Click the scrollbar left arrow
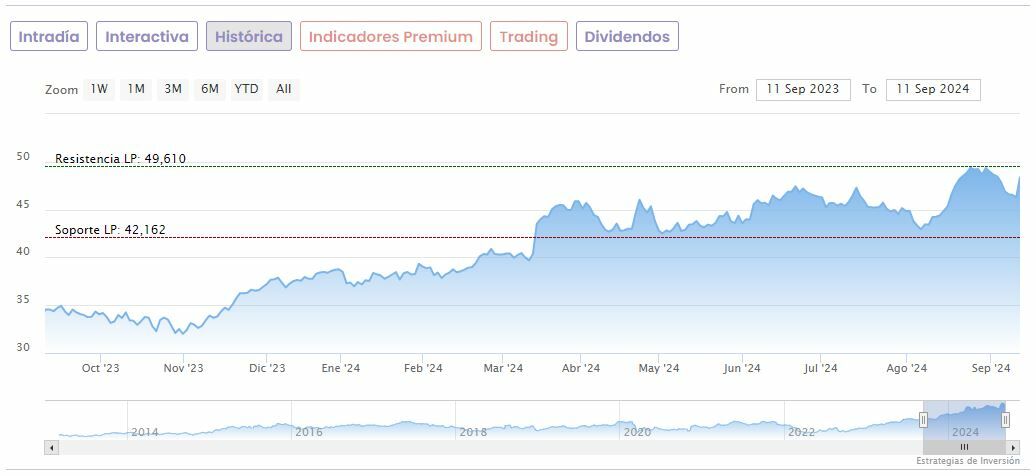1036x476 pixels. click(52, 448)
